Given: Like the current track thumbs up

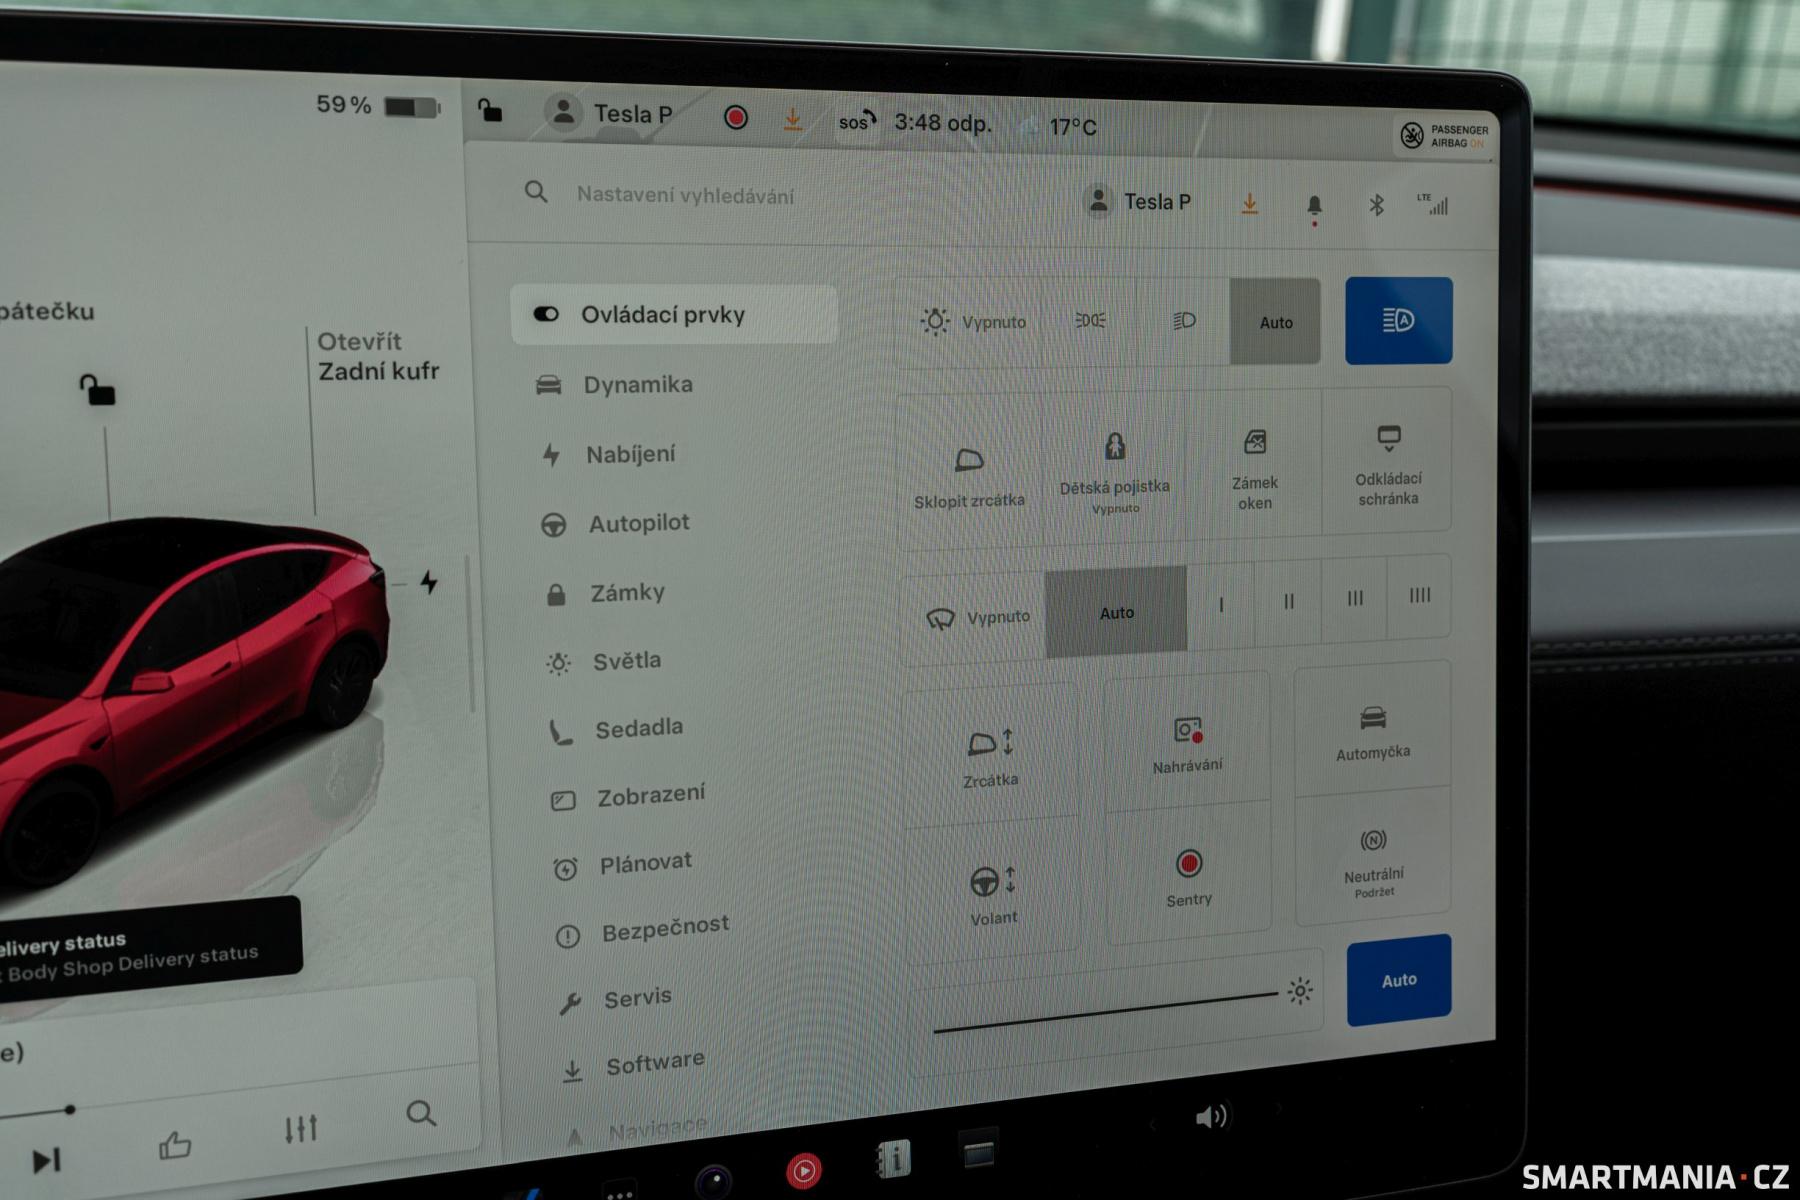Looking at the screenshot, I should coord(175,1145).
